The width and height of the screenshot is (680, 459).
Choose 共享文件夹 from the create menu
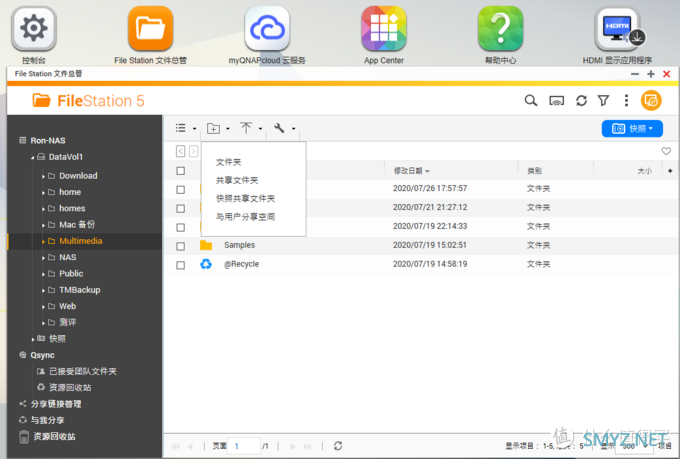237,180
